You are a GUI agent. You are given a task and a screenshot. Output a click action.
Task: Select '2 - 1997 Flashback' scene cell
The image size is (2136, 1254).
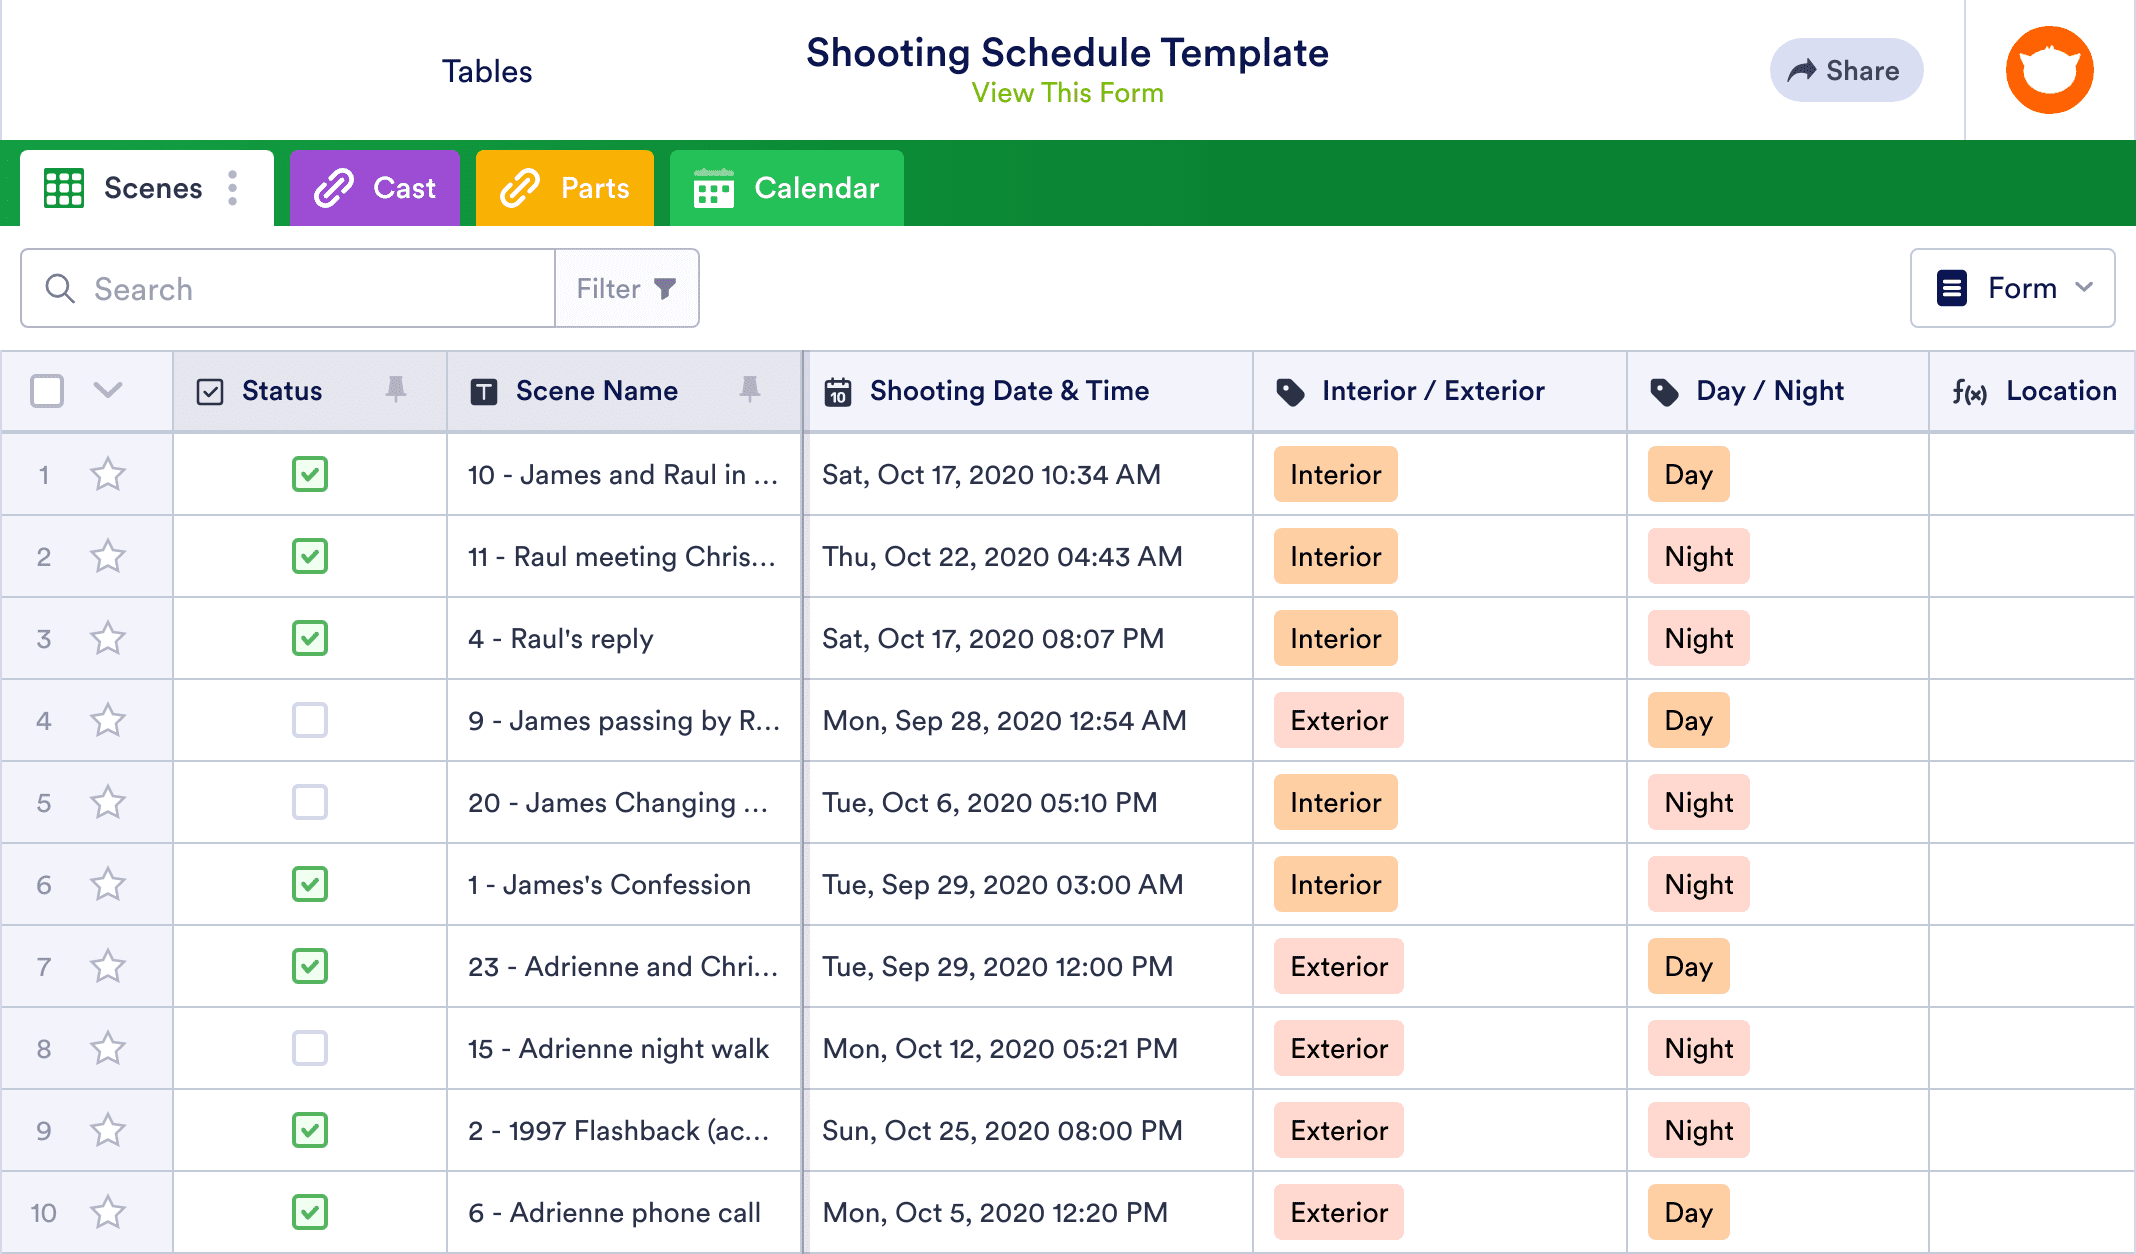tap(624, 1130)
